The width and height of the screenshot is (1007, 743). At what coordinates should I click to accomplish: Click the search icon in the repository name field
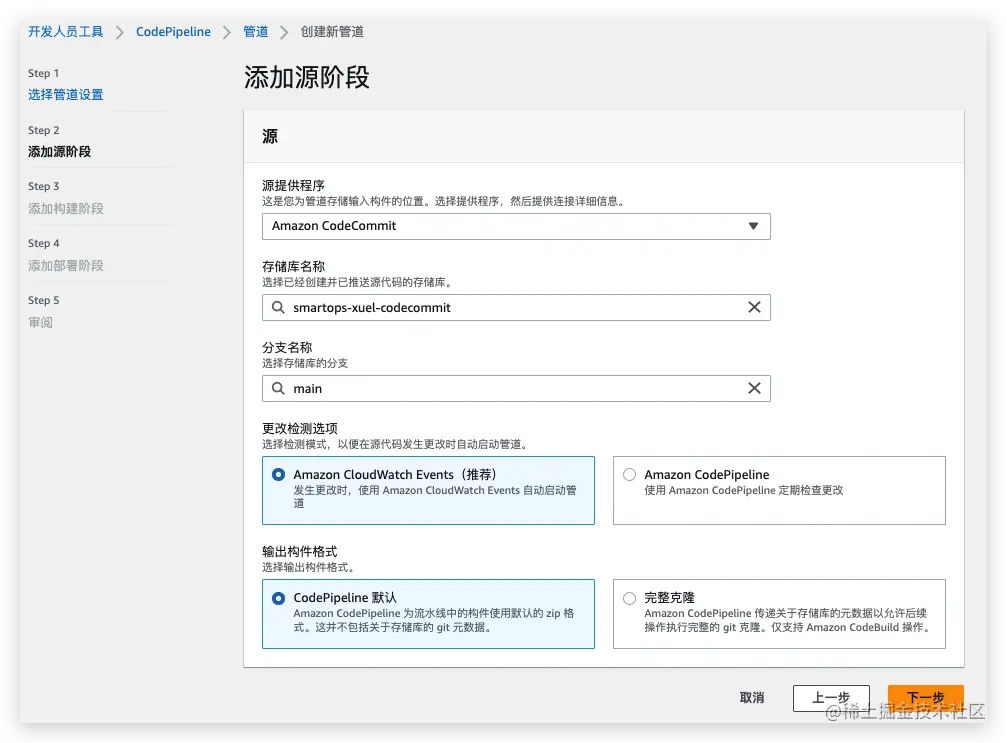coord(278,308)
